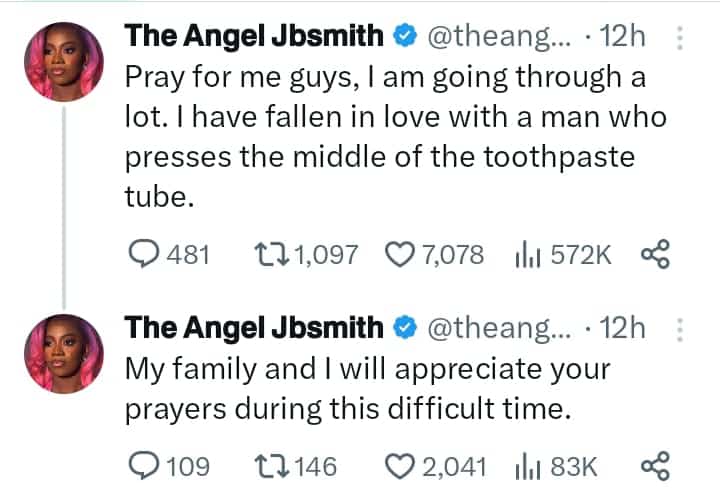Open The Angel Jbsmith name on second tweet
720x489 pixels.
click(252, 327)
